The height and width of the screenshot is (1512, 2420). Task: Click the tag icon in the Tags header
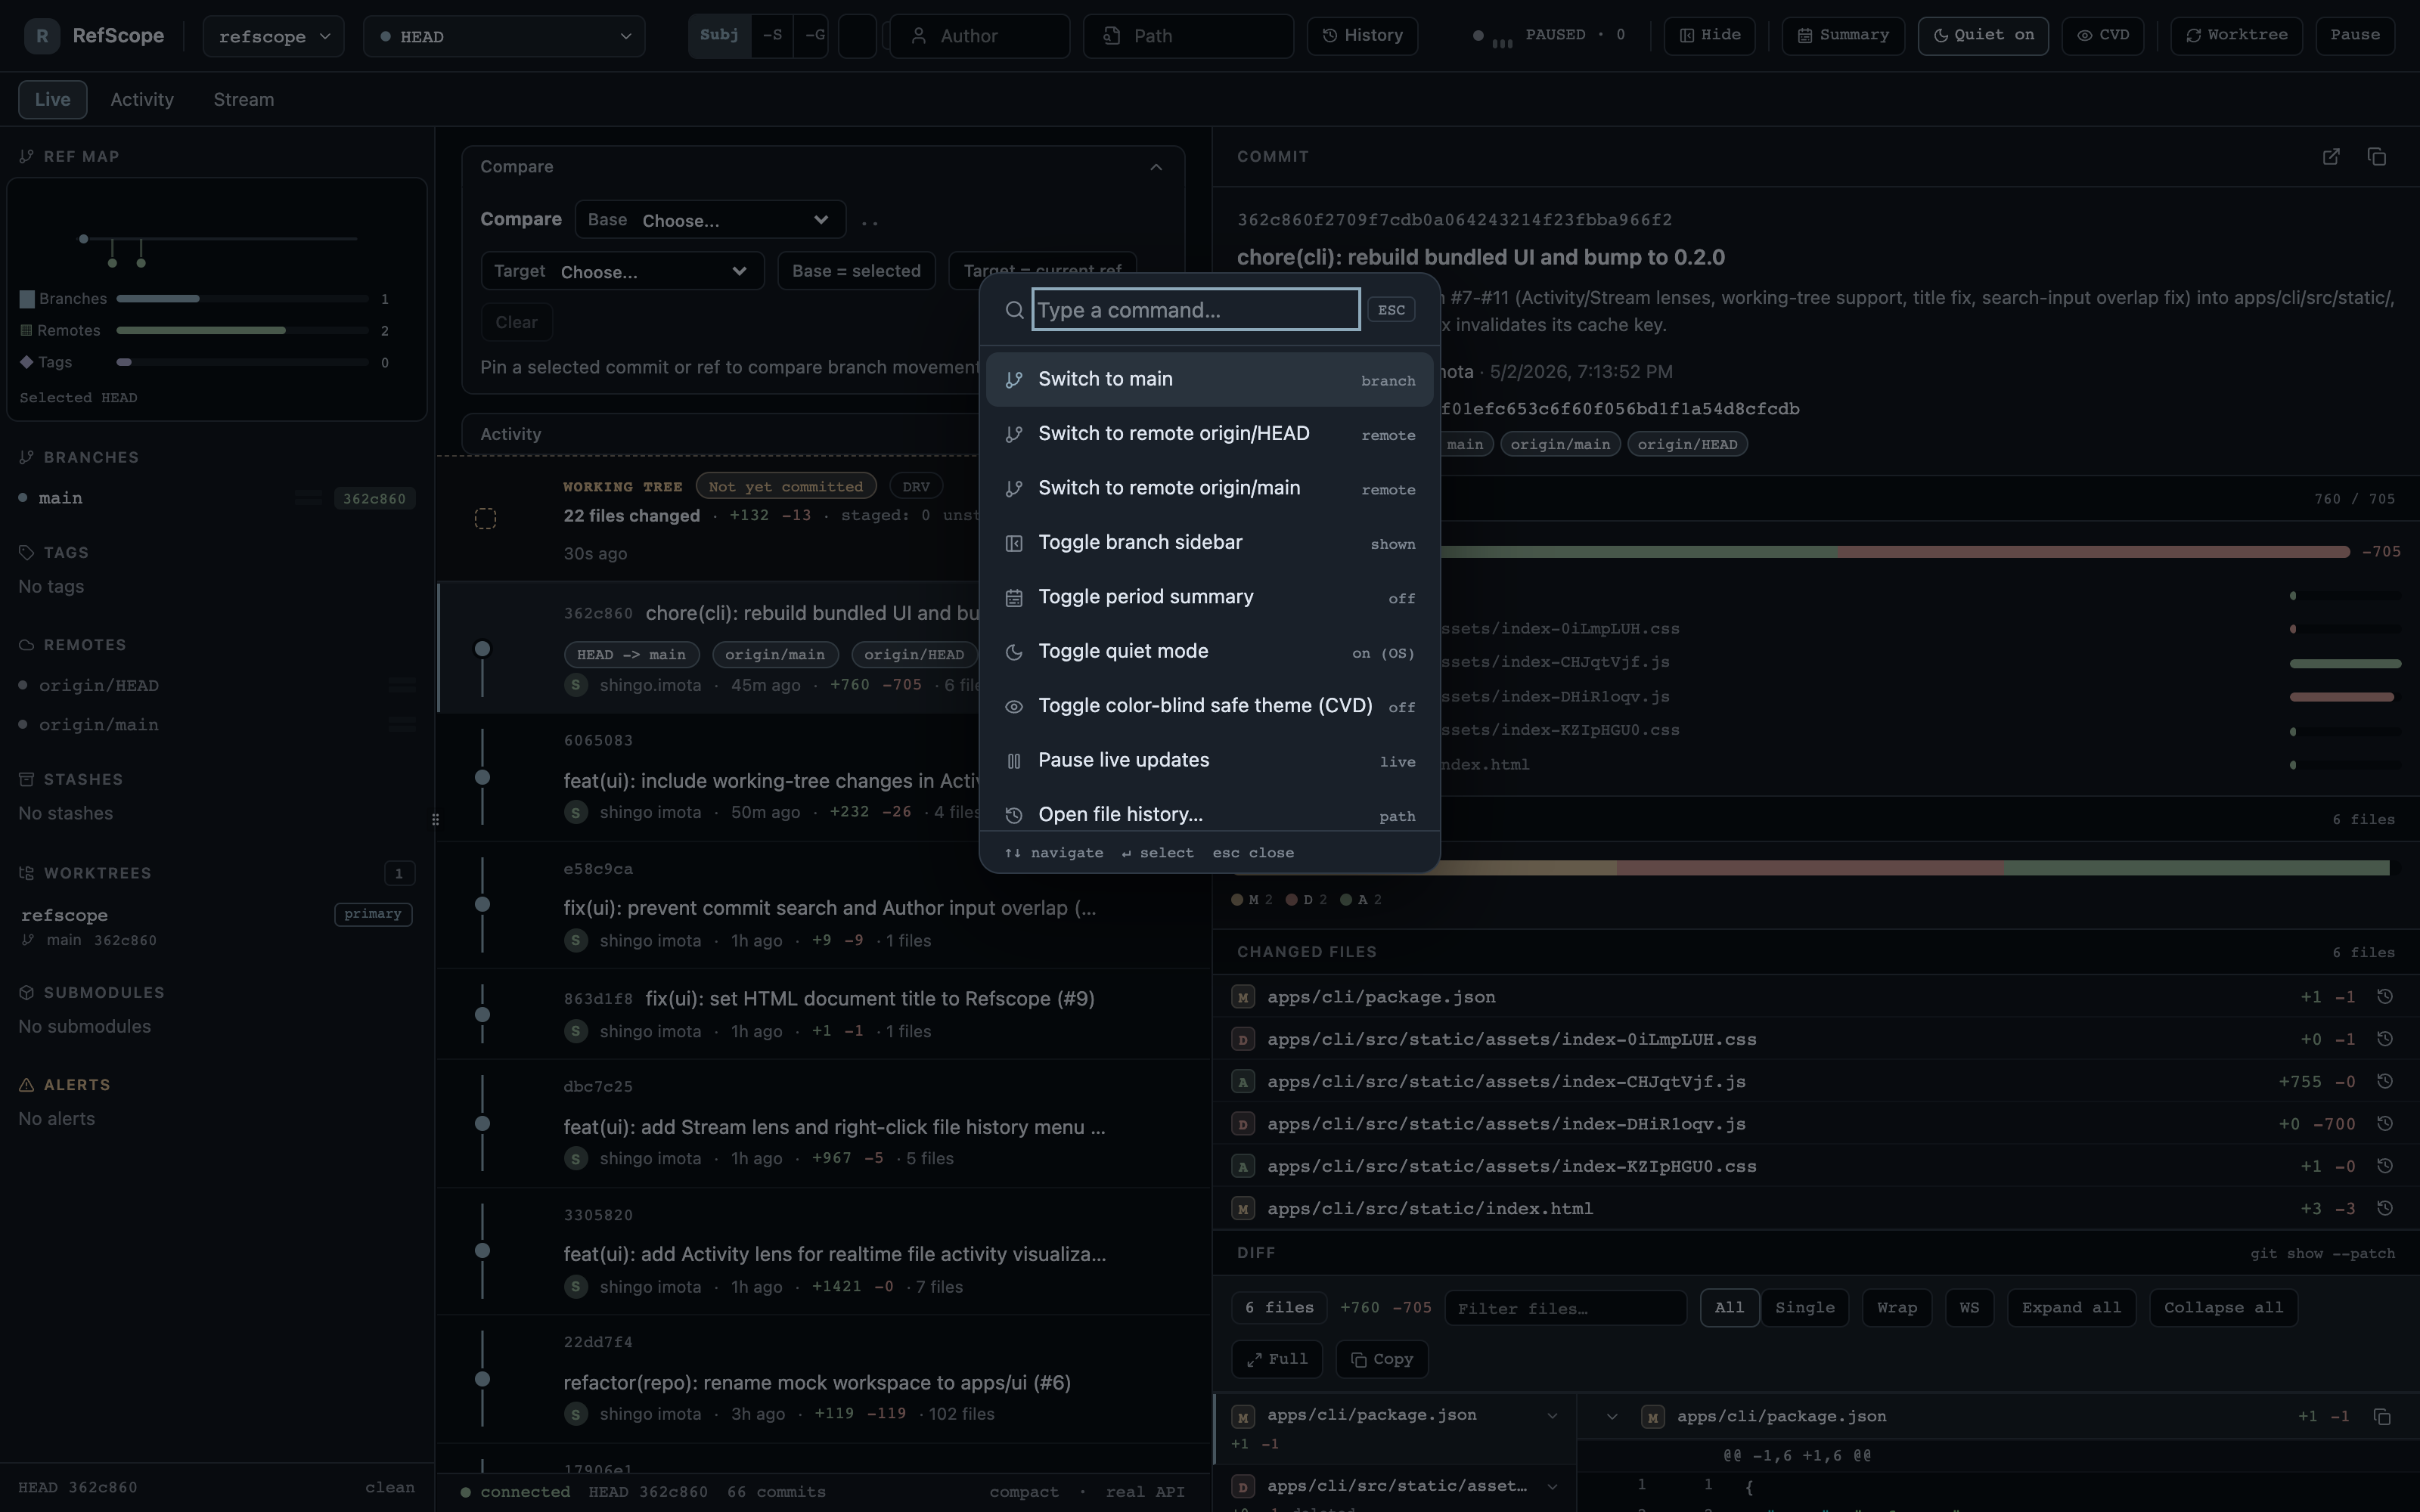[x=27, y=553]
